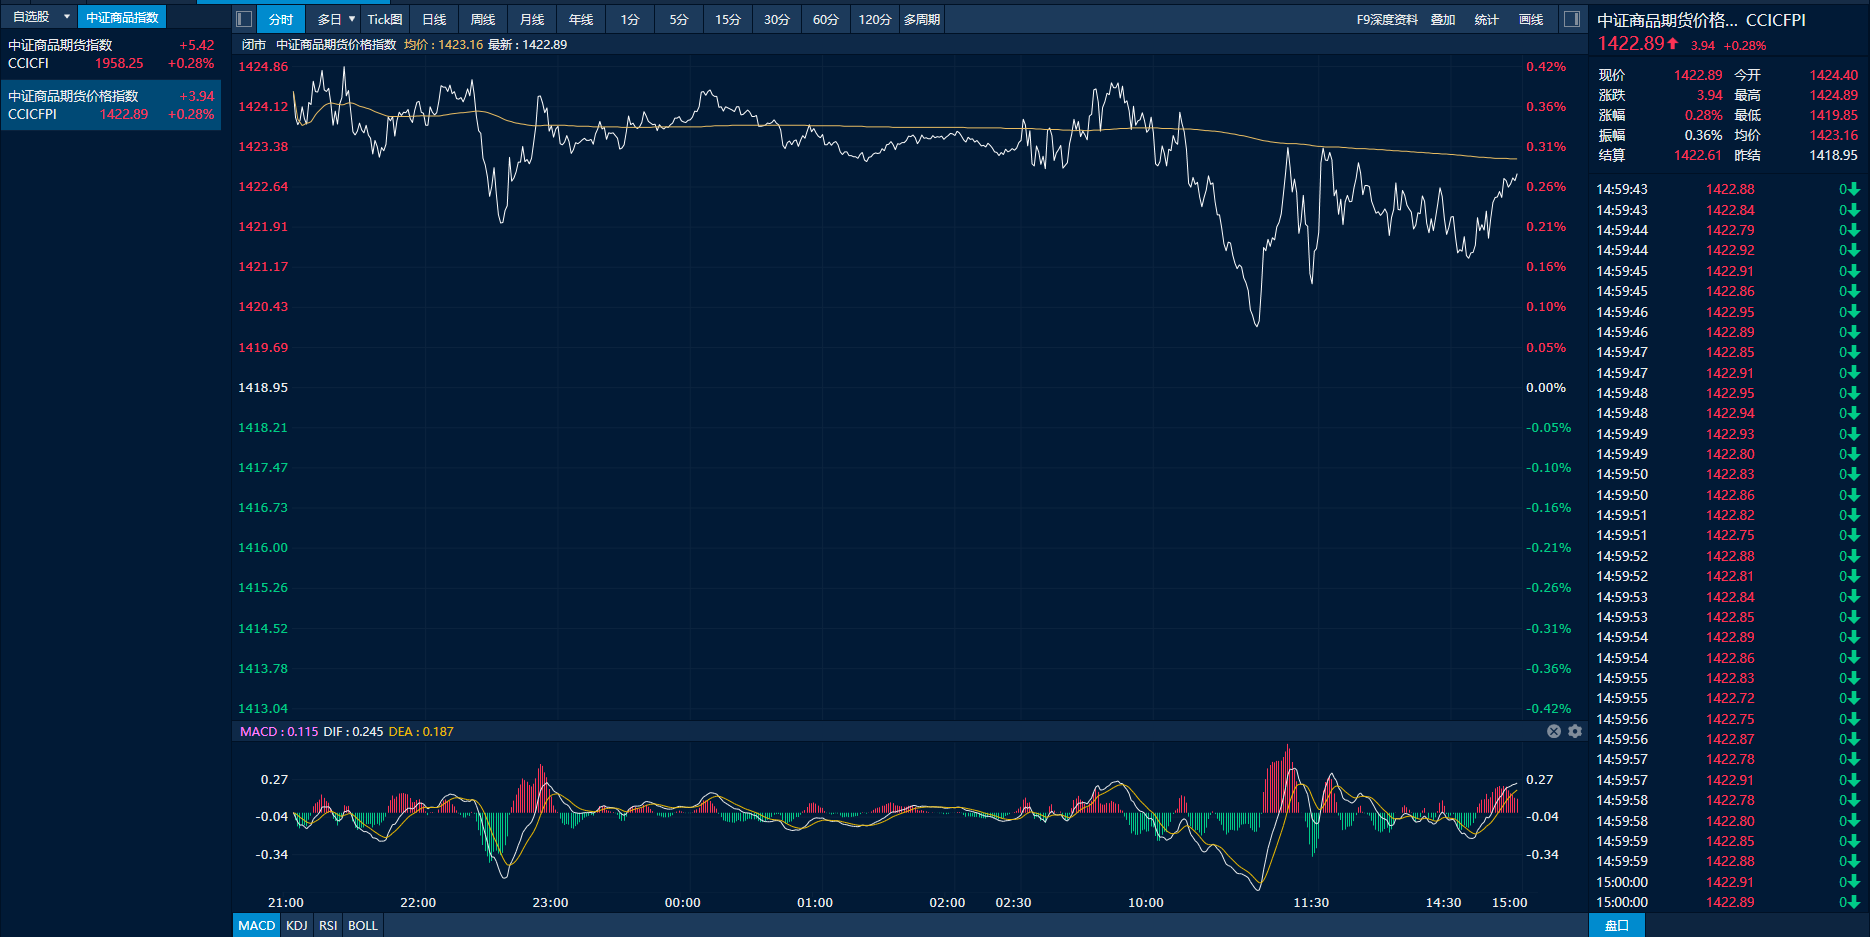The height and width of the screenshot is (937, 1870).
Task: Select CCICFI 中证商品期货指数 in watchlist
Action: [x=110, y=54]
